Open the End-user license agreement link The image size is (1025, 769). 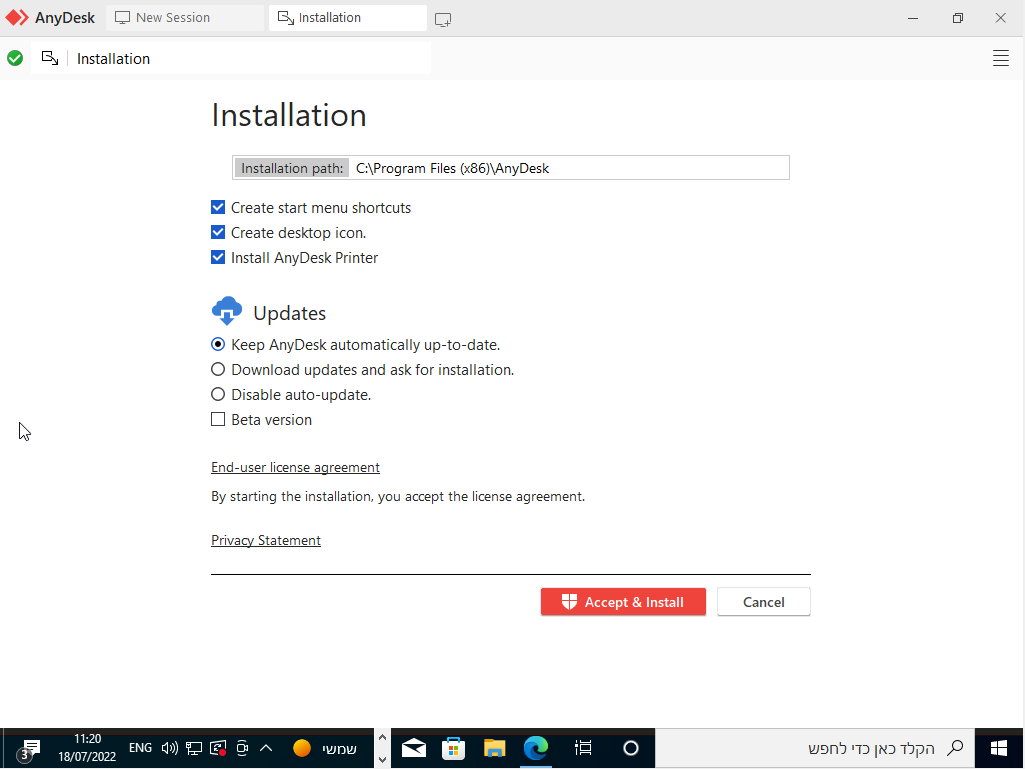click(295, 468)
